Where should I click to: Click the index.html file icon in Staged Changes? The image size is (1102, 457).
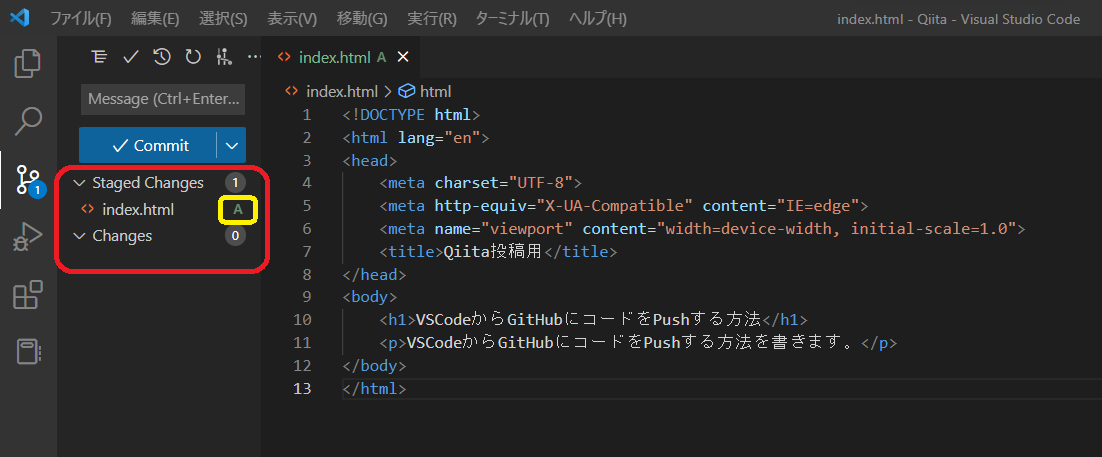click(x=88, y=209)
